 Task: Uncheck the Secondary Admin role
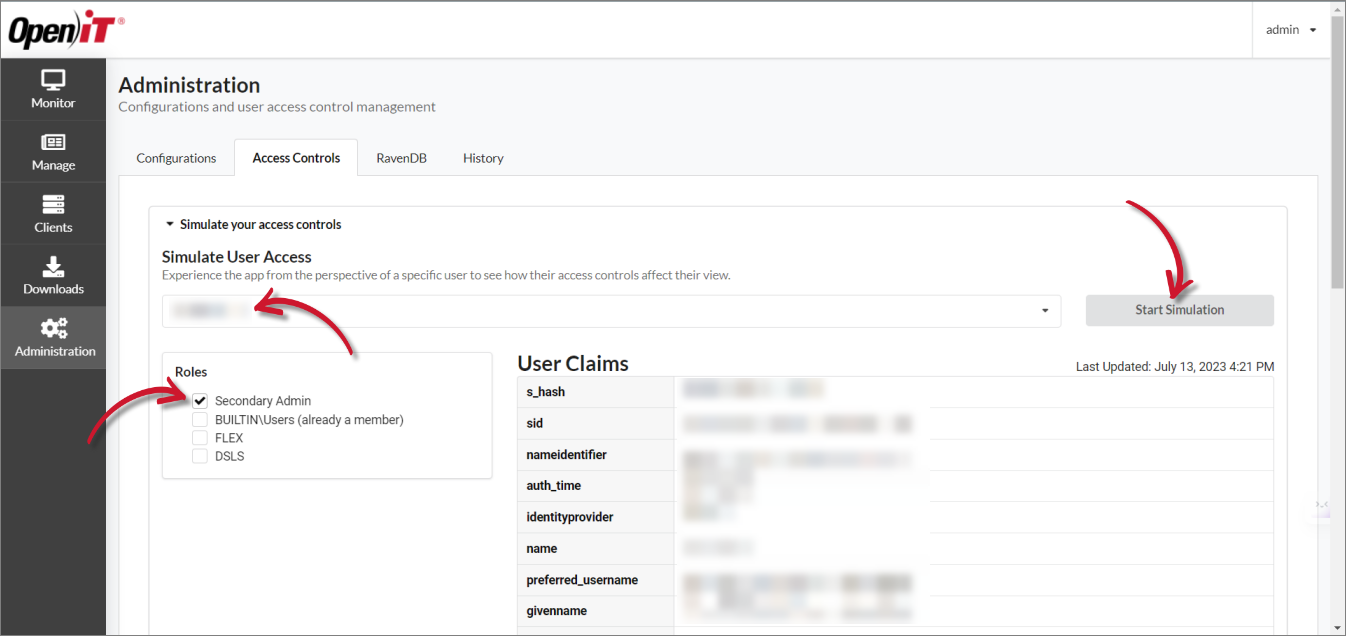click(x=199, y=400)
